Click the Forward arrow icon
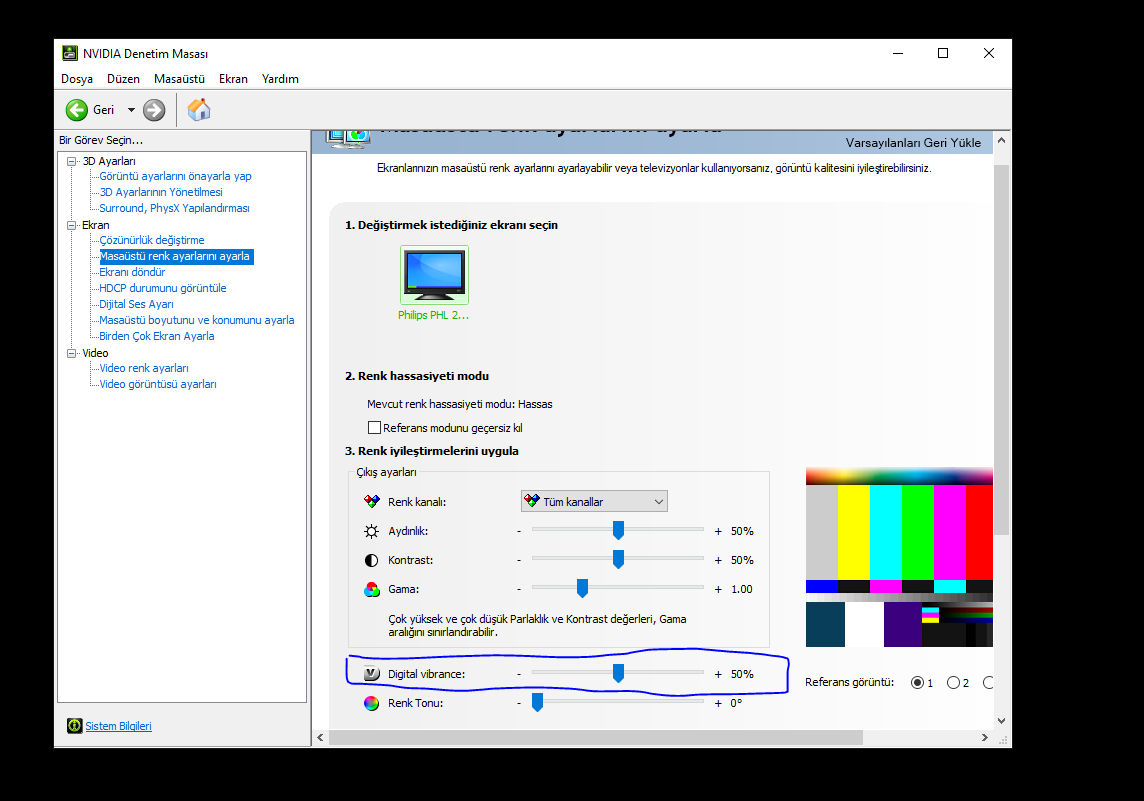This screenshot has height=801, width=1144. tap(154, 110)
